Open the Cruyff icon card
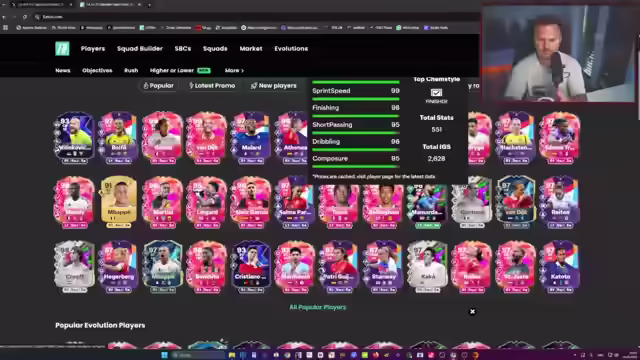 75,267
